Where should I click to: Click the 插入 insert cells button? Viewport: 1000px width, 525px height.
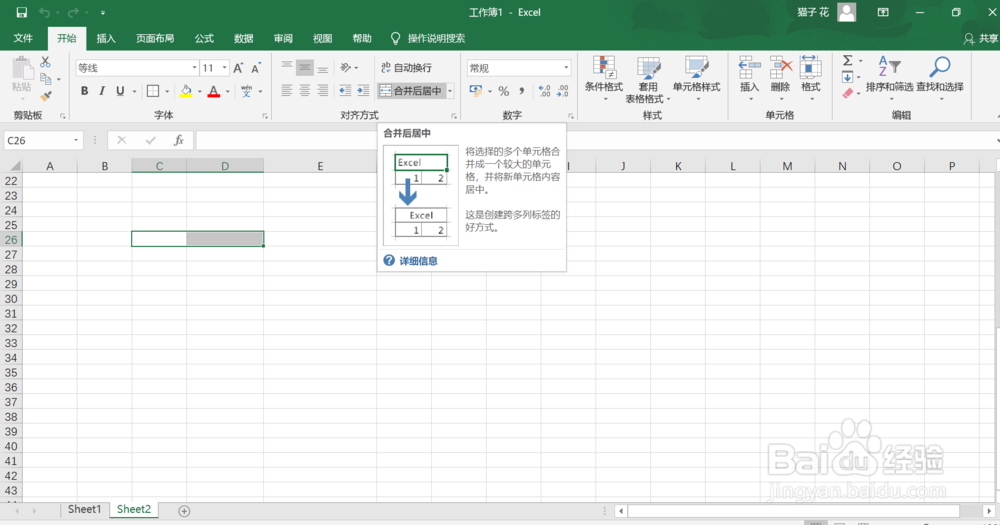[x=749, y=79]
